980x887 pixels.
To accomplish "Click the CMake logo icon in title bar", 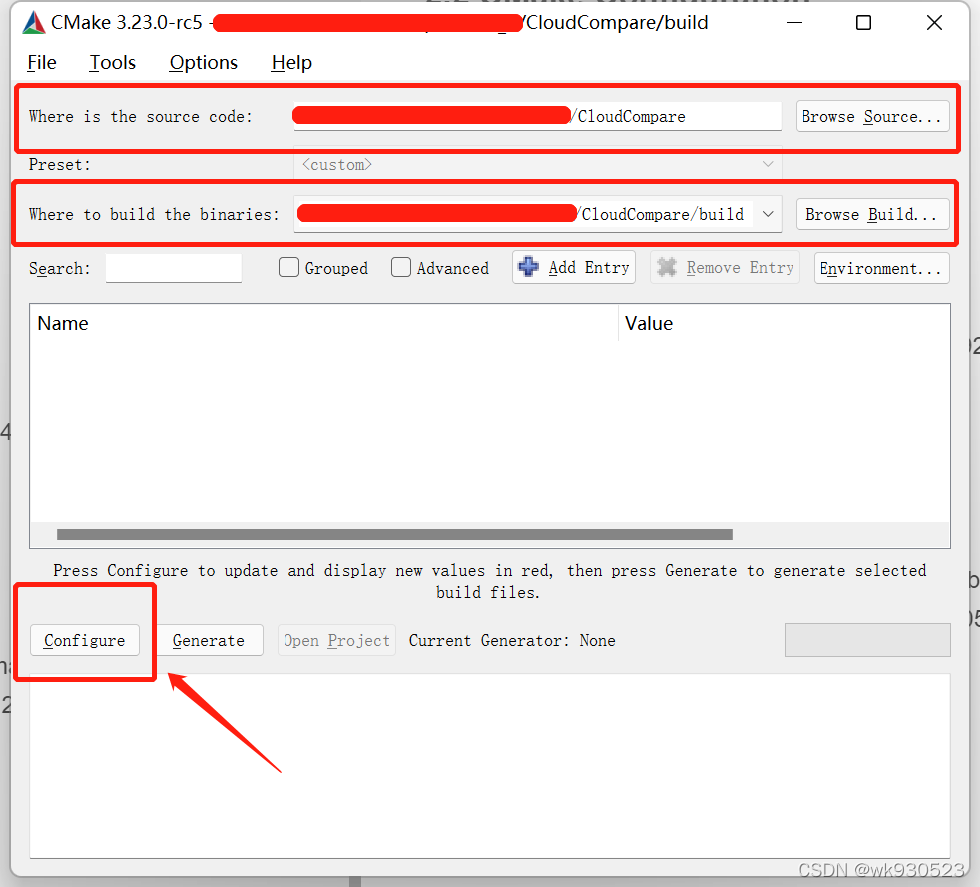I will coord(34,23).
